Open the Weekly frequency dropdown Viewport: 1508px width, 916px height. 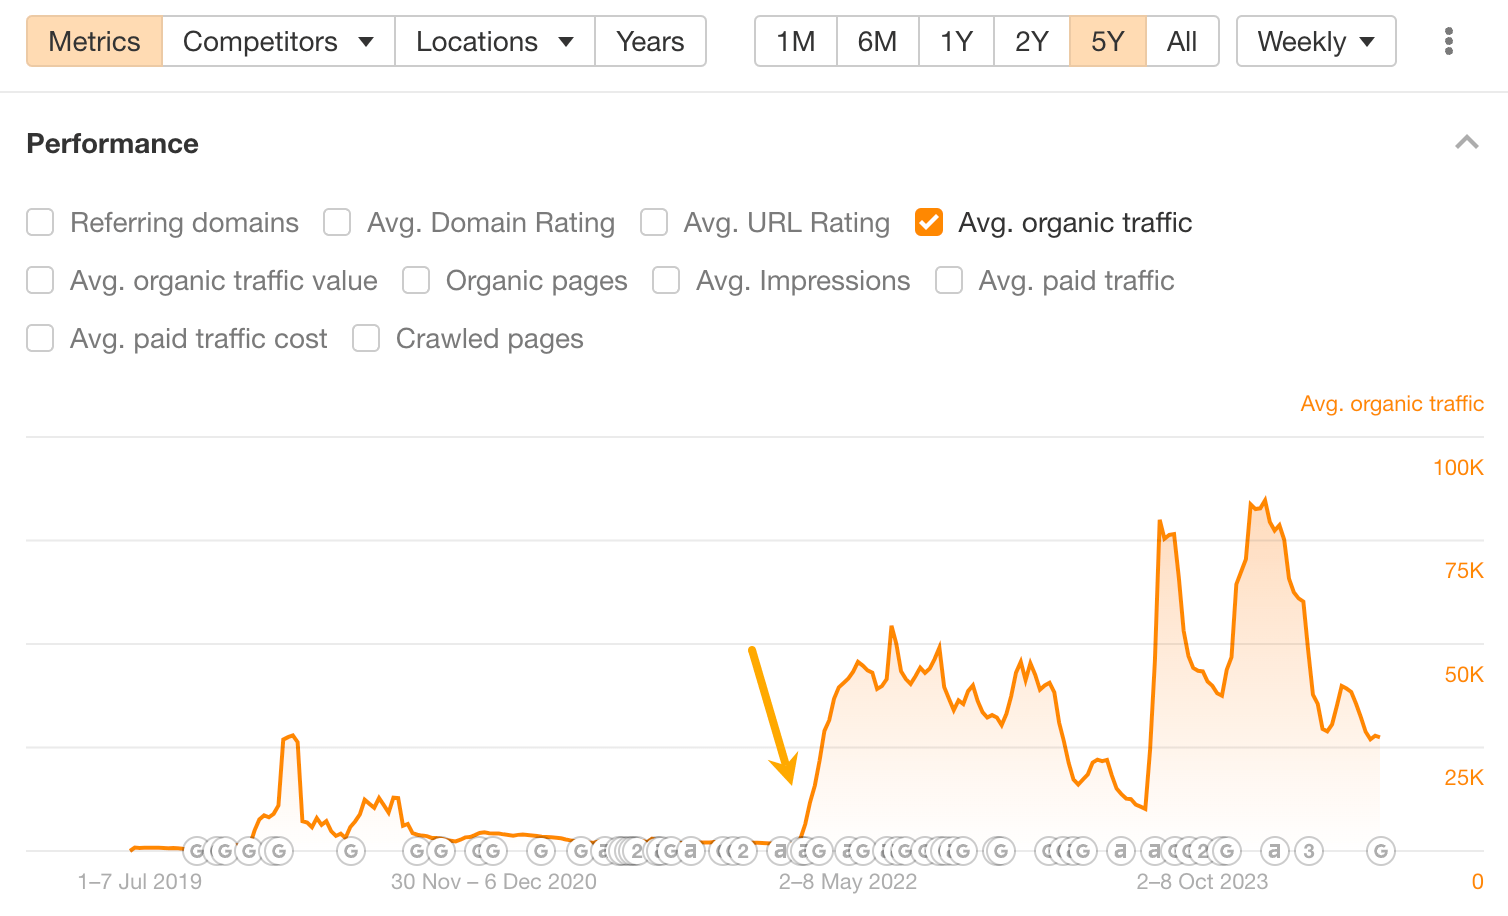tap(1316, 41)
